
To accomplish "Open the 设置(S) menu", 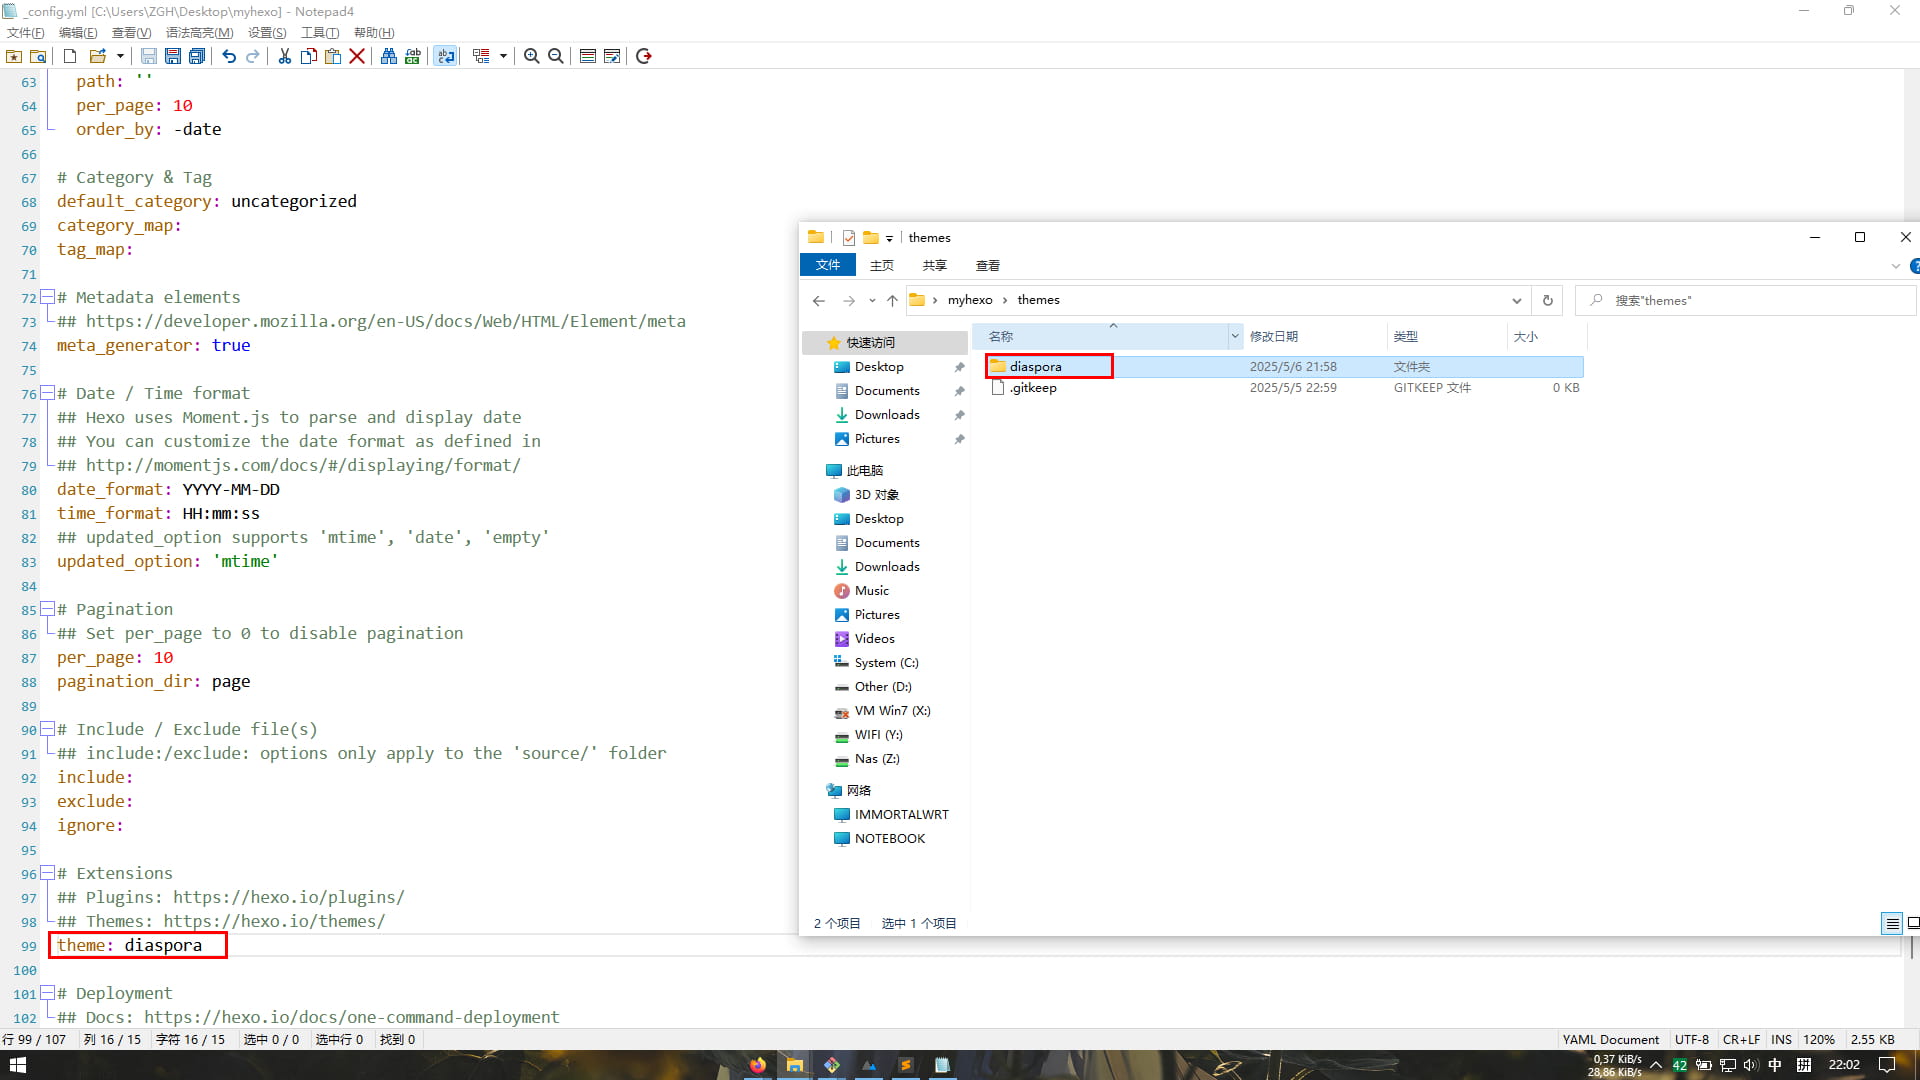I will coord(267,33).
